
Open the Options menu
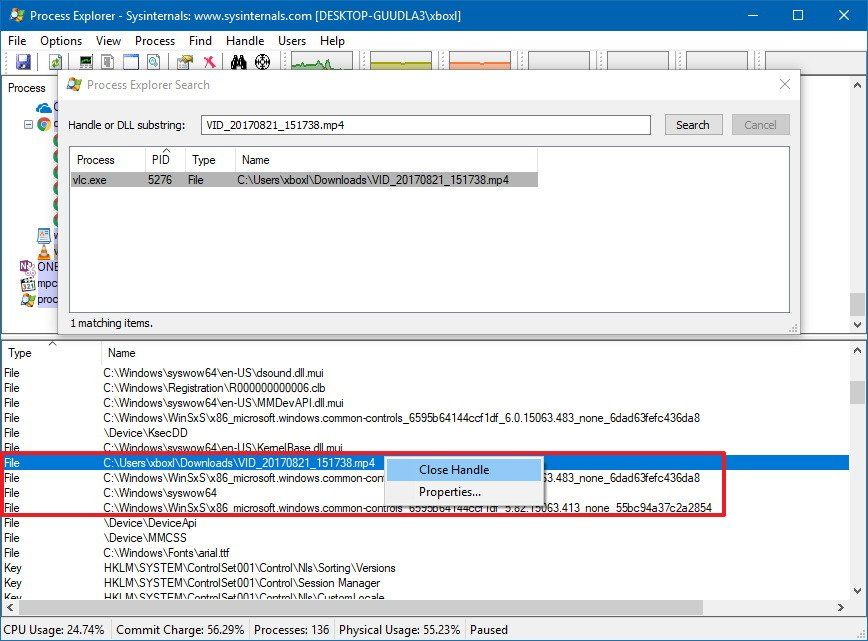[61, 41]
